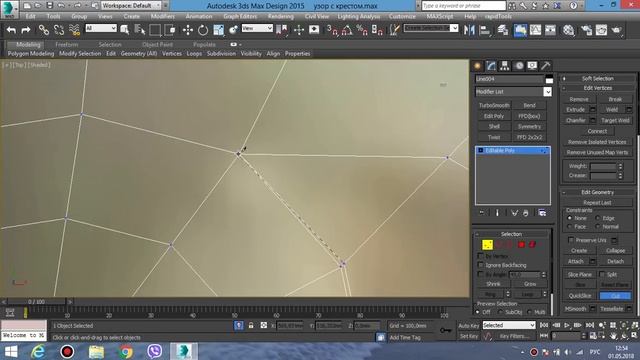640x360 pixels.
Task: Open the Rendering menu
Action: (x=280, y=16)
